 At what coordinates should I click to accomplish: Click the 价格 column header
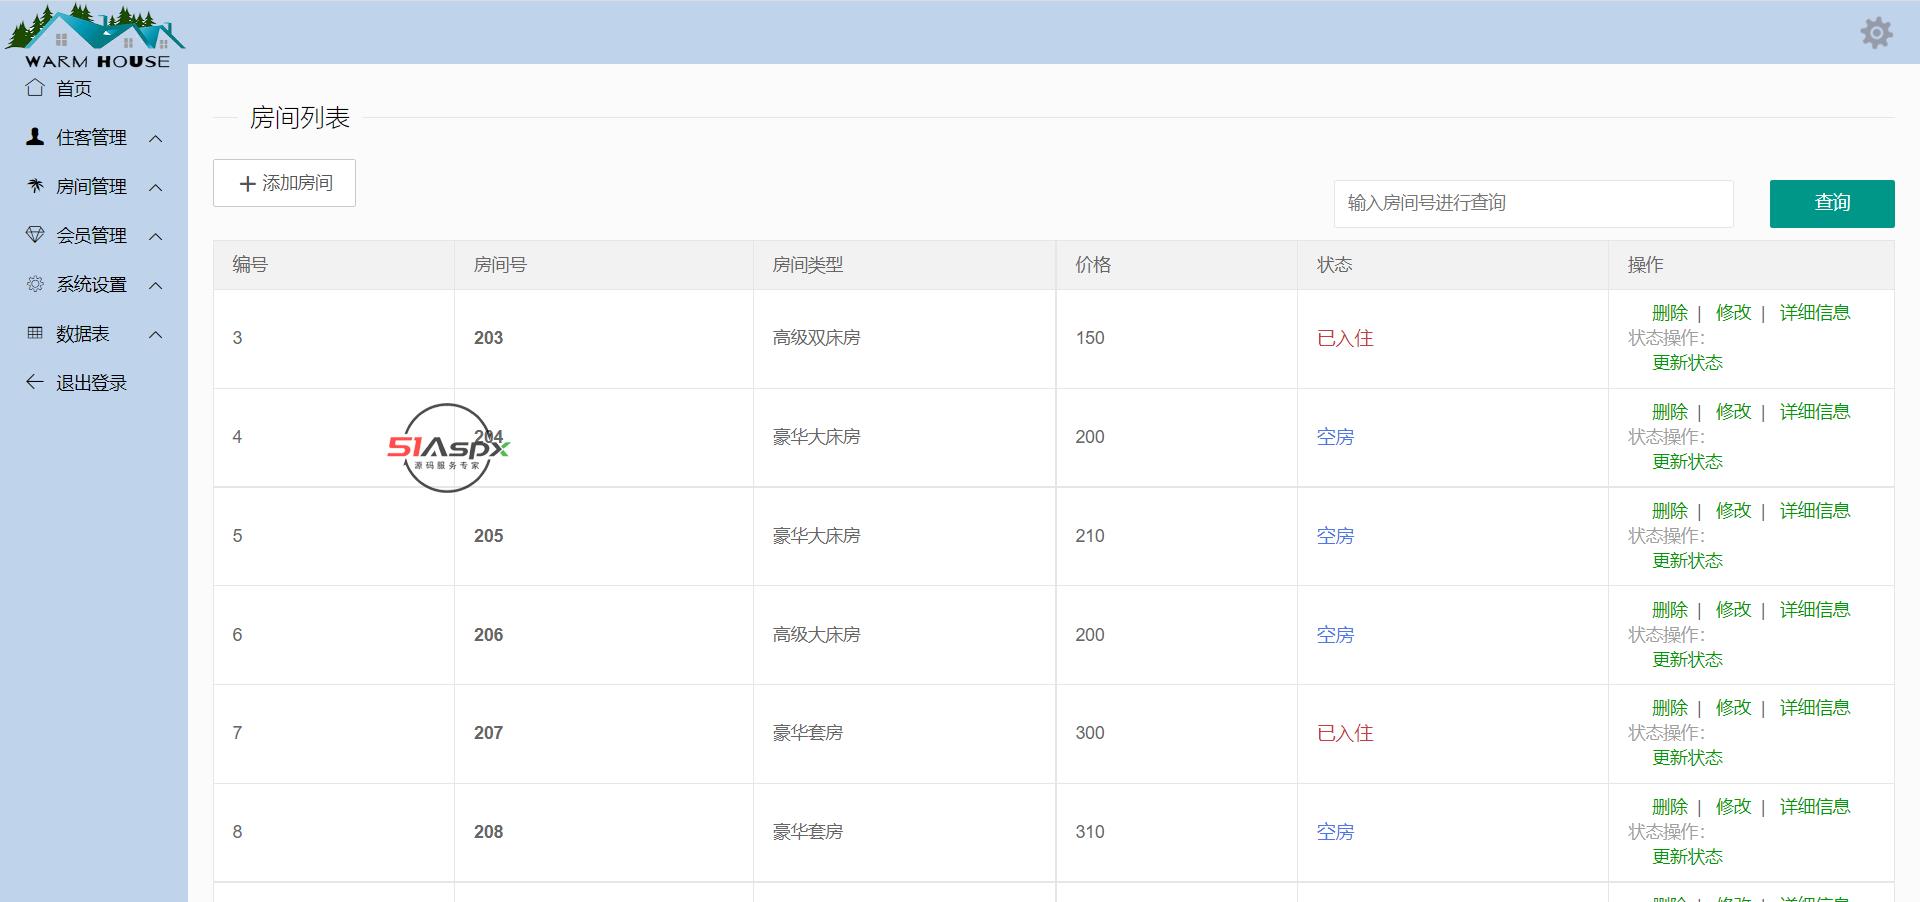tap(1177, 265)
